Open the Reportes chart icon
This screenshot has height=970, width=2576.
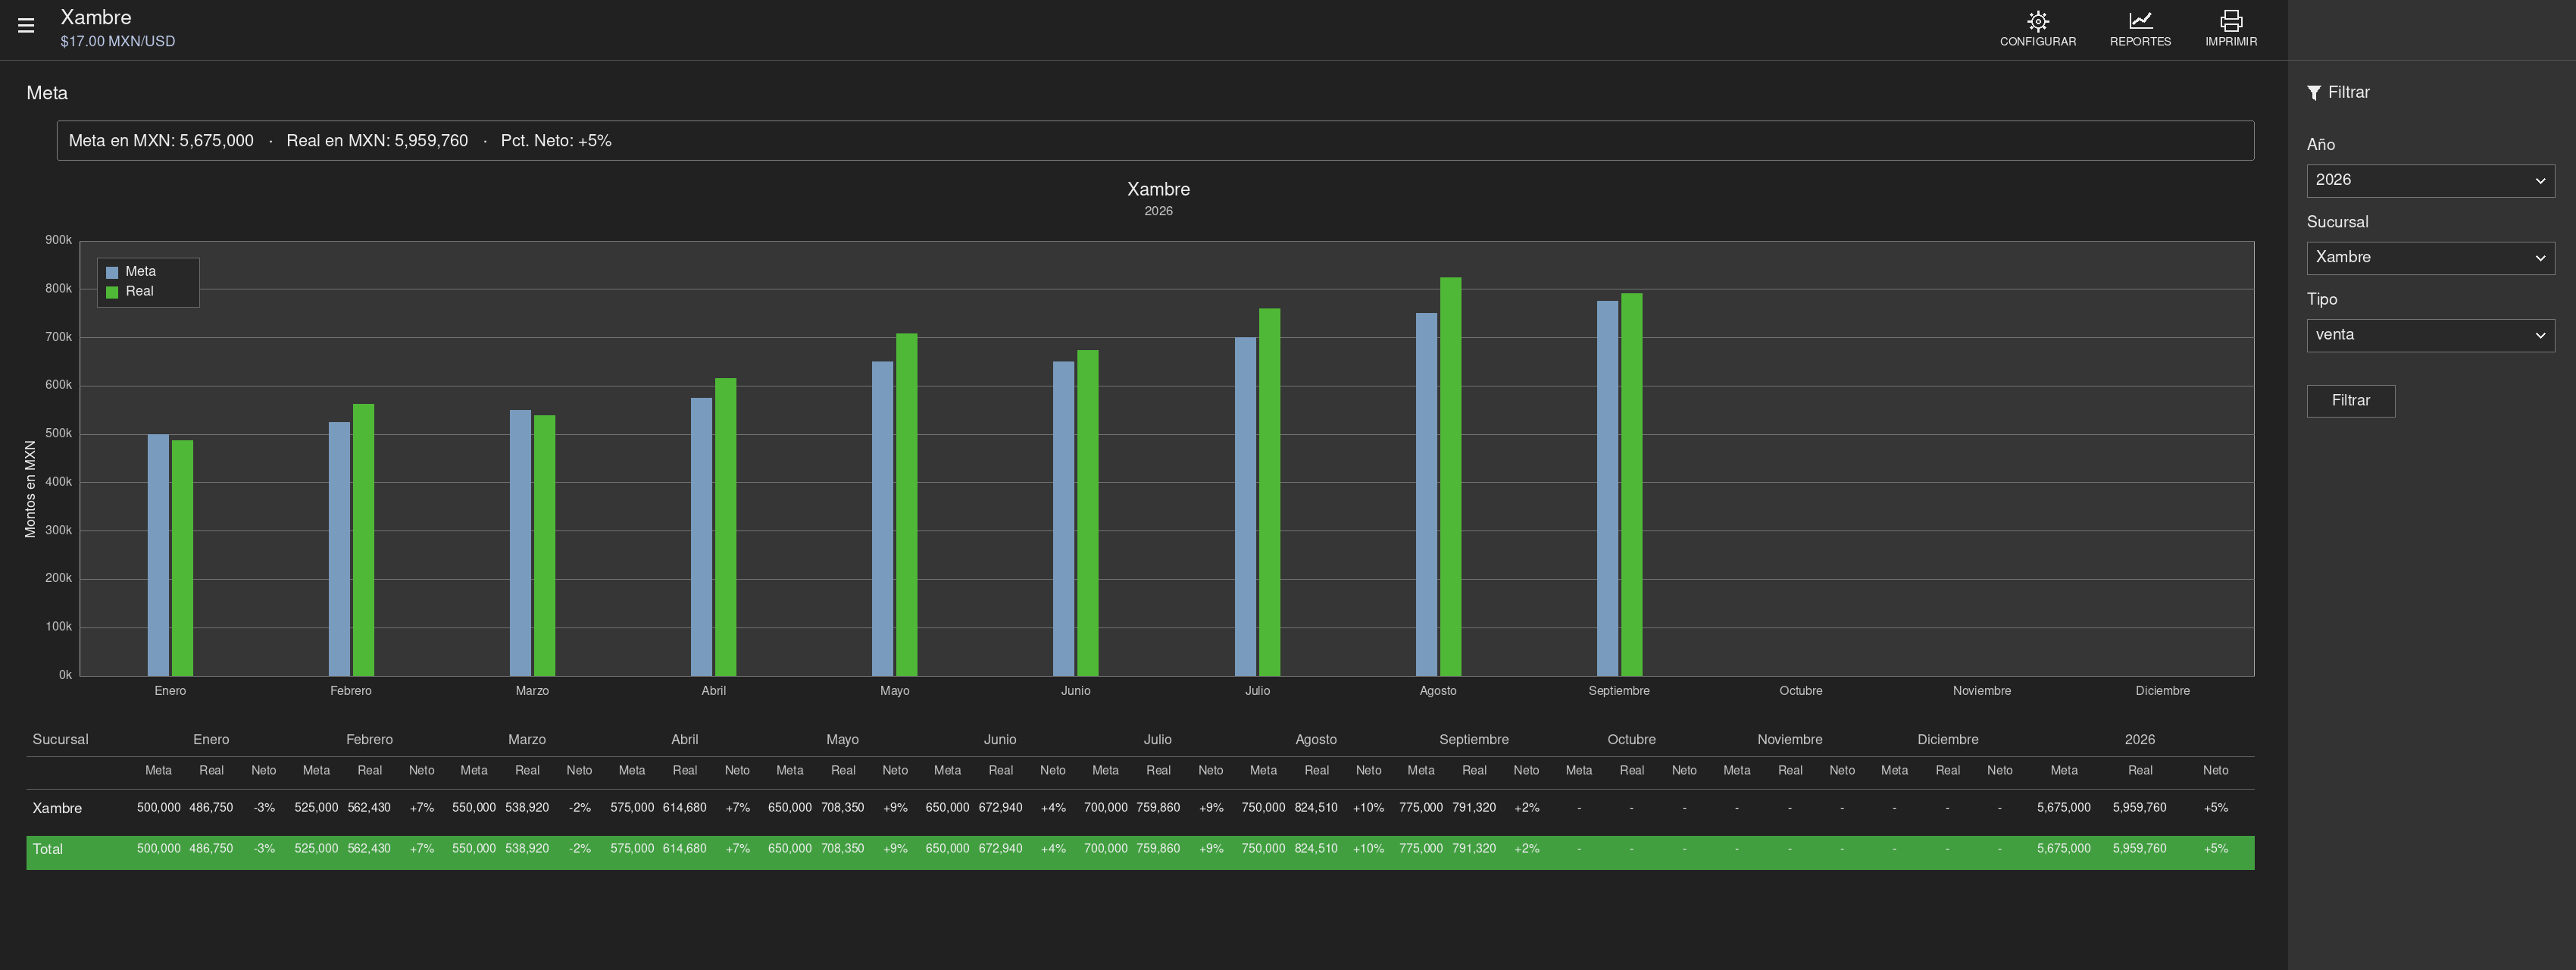(2140, 21)
